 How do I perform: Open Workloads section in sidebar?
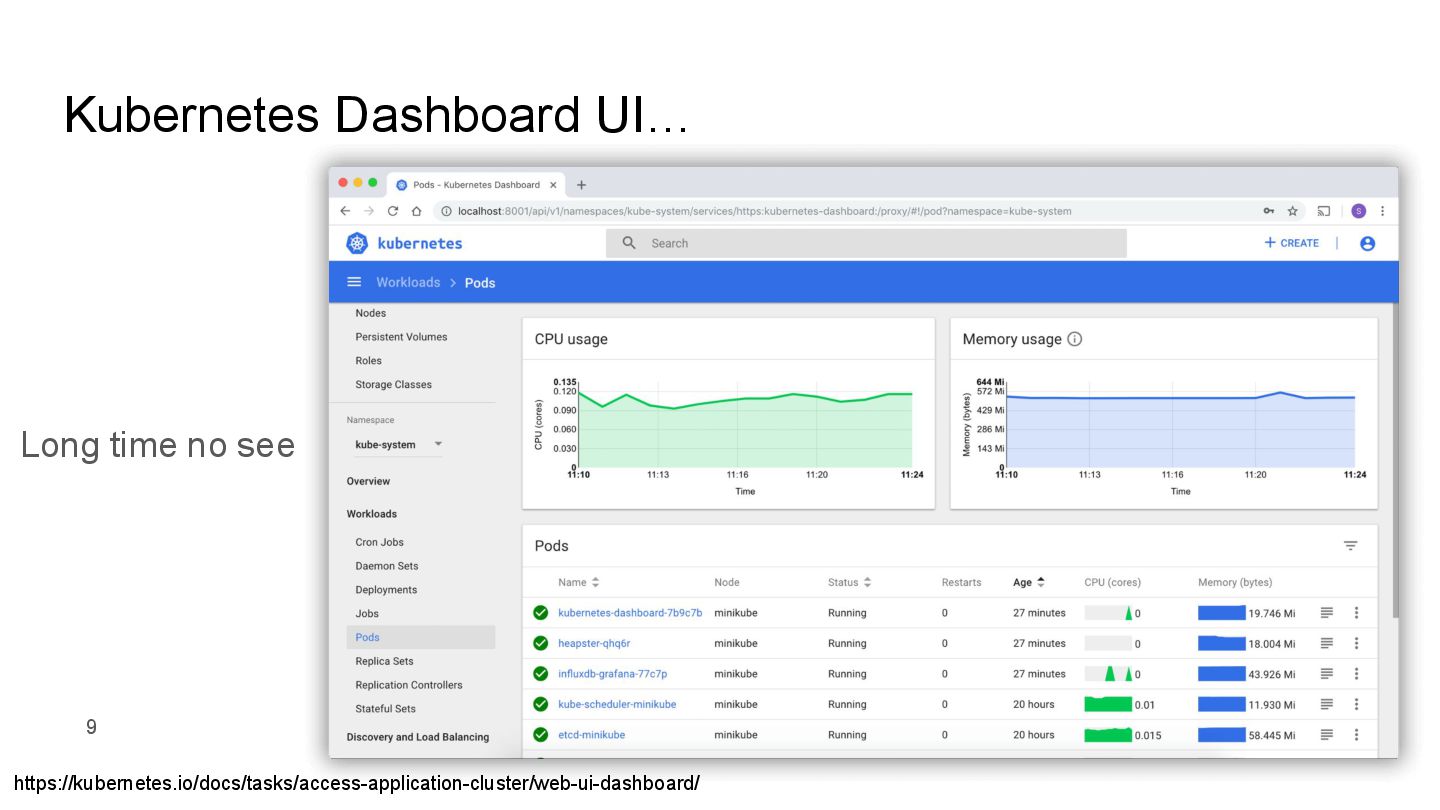point(371,514)
